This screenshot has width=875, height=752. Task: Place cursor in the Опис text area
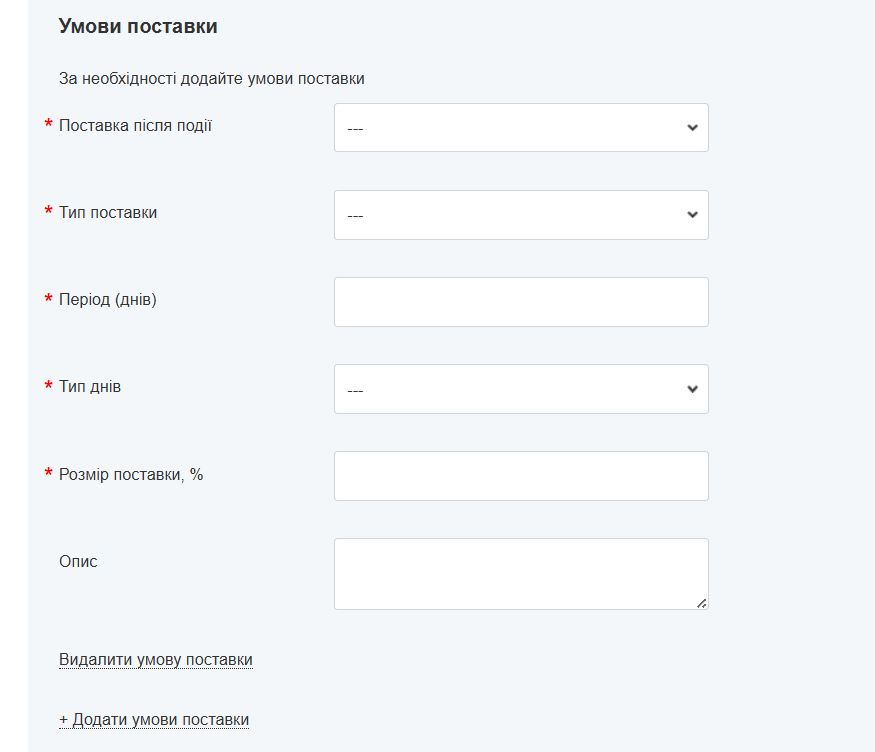coord(520,574)
